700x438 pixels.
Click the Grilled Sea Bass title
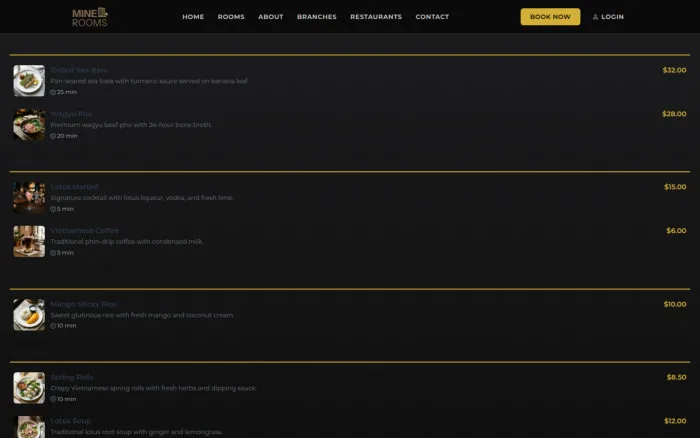coord(79,70)
